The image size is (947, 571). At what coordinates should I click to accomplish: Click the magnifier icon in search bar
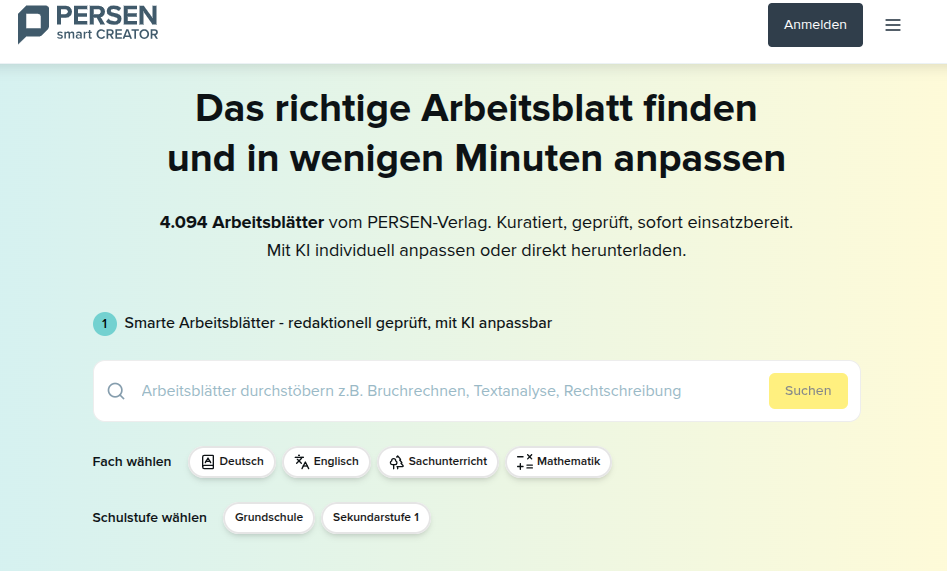pos(116,391)
